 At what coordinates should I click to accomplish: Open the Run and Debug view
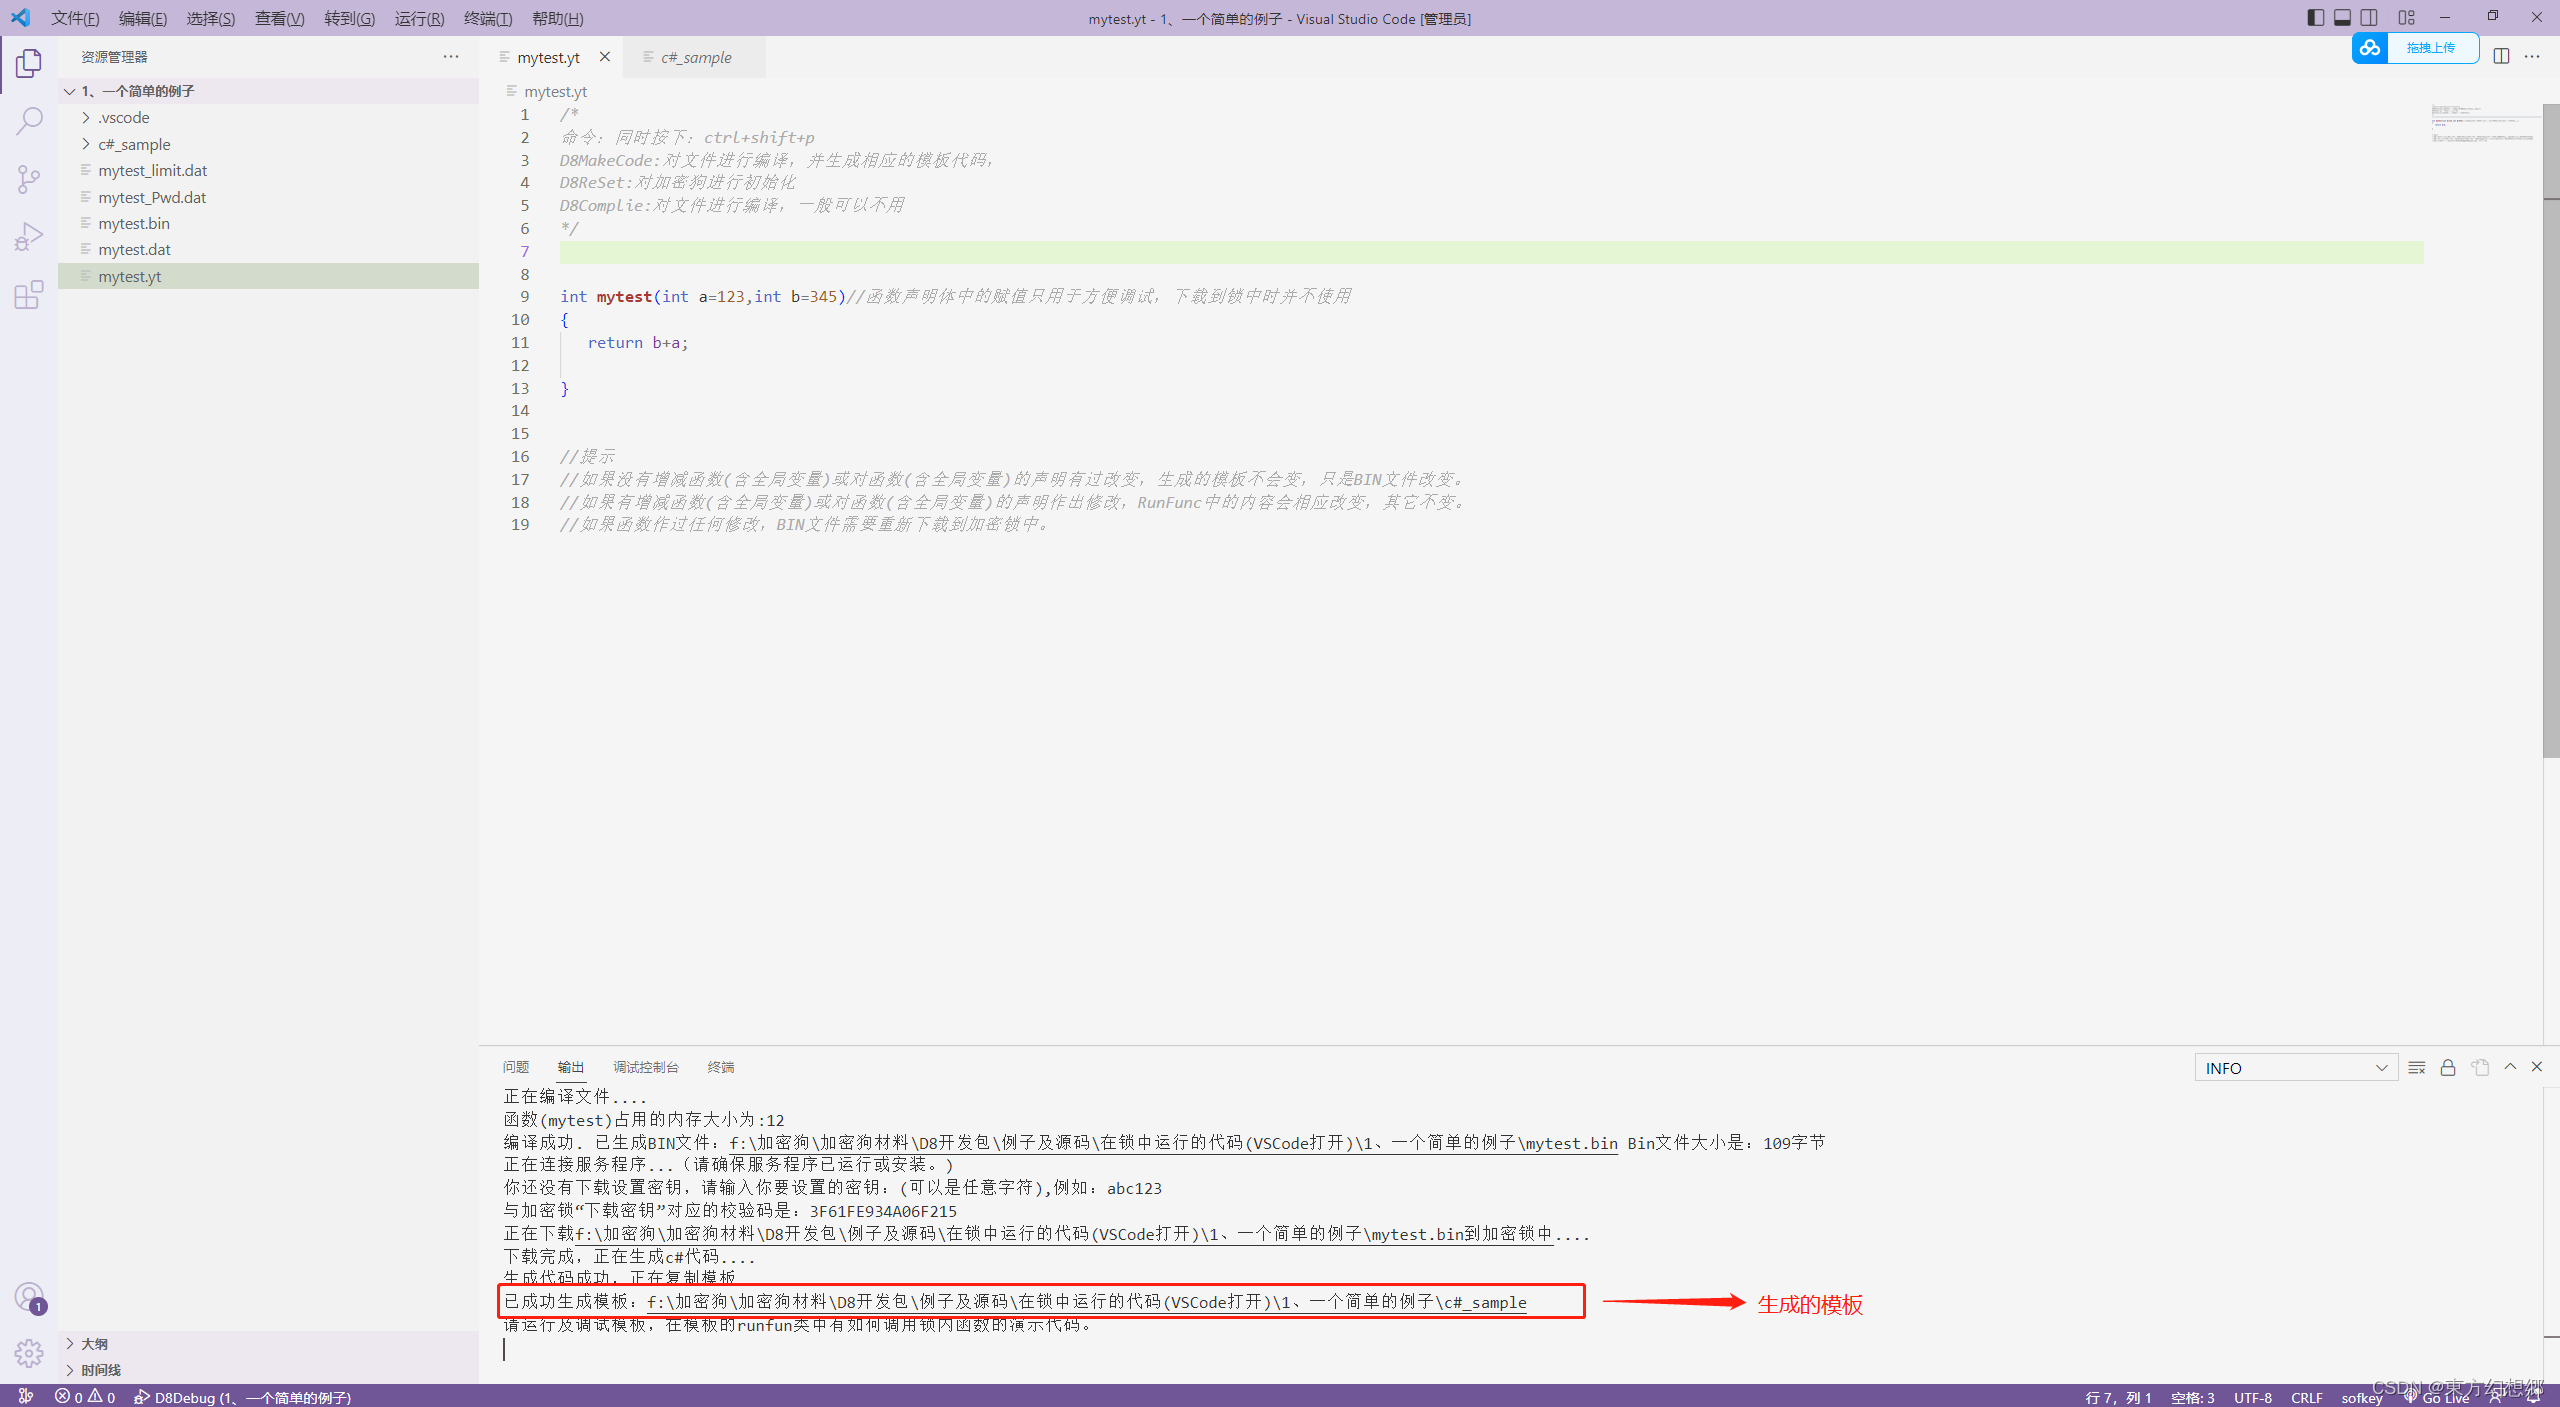point(29,237)
